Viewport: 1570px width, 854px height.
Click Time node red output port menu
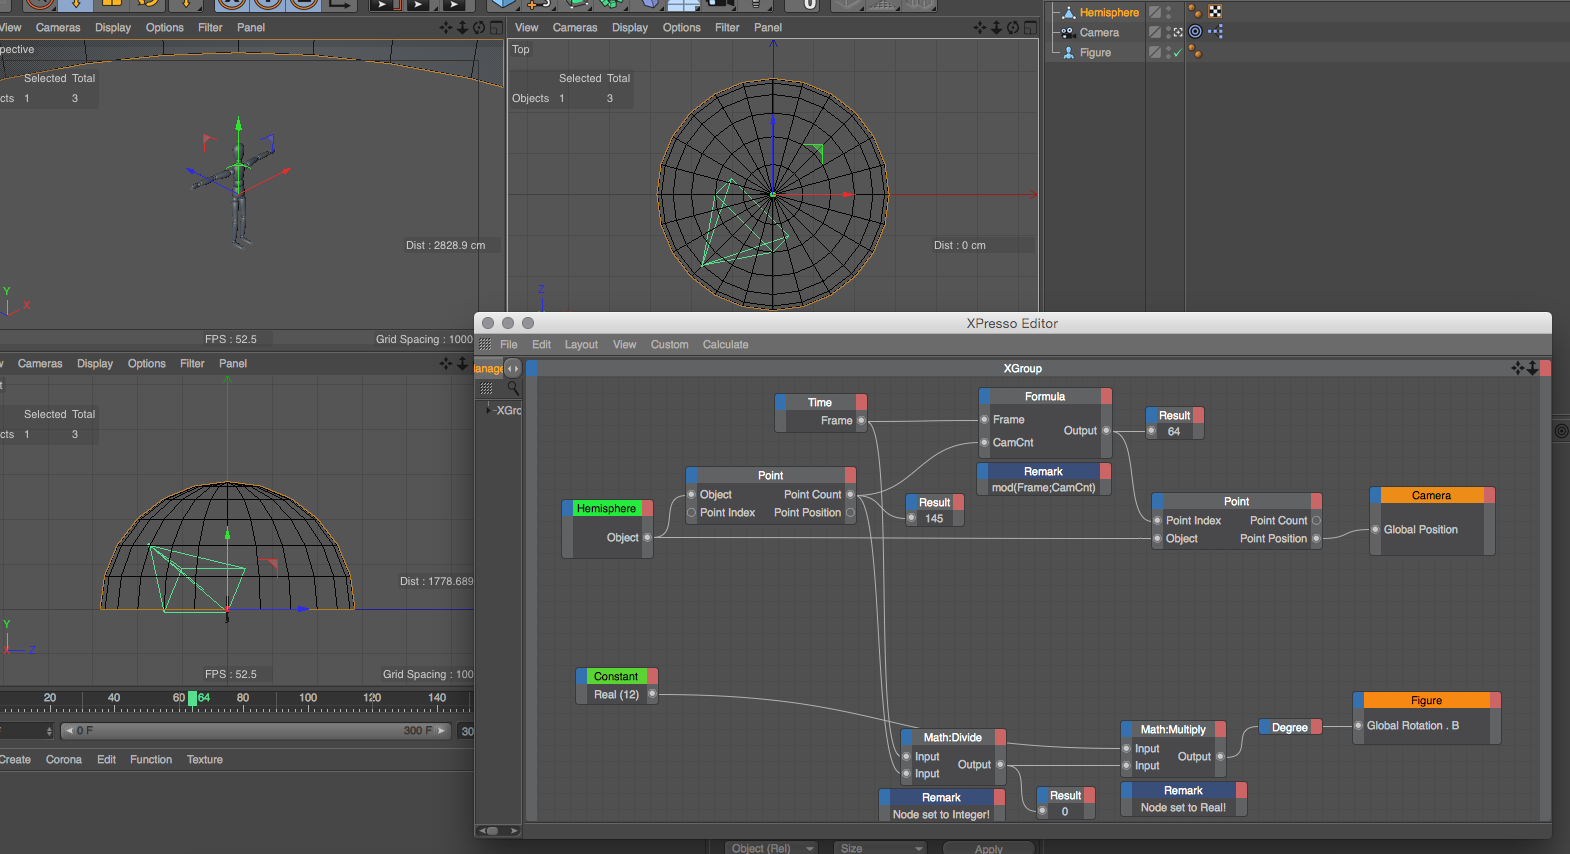(x=861, y=402)
